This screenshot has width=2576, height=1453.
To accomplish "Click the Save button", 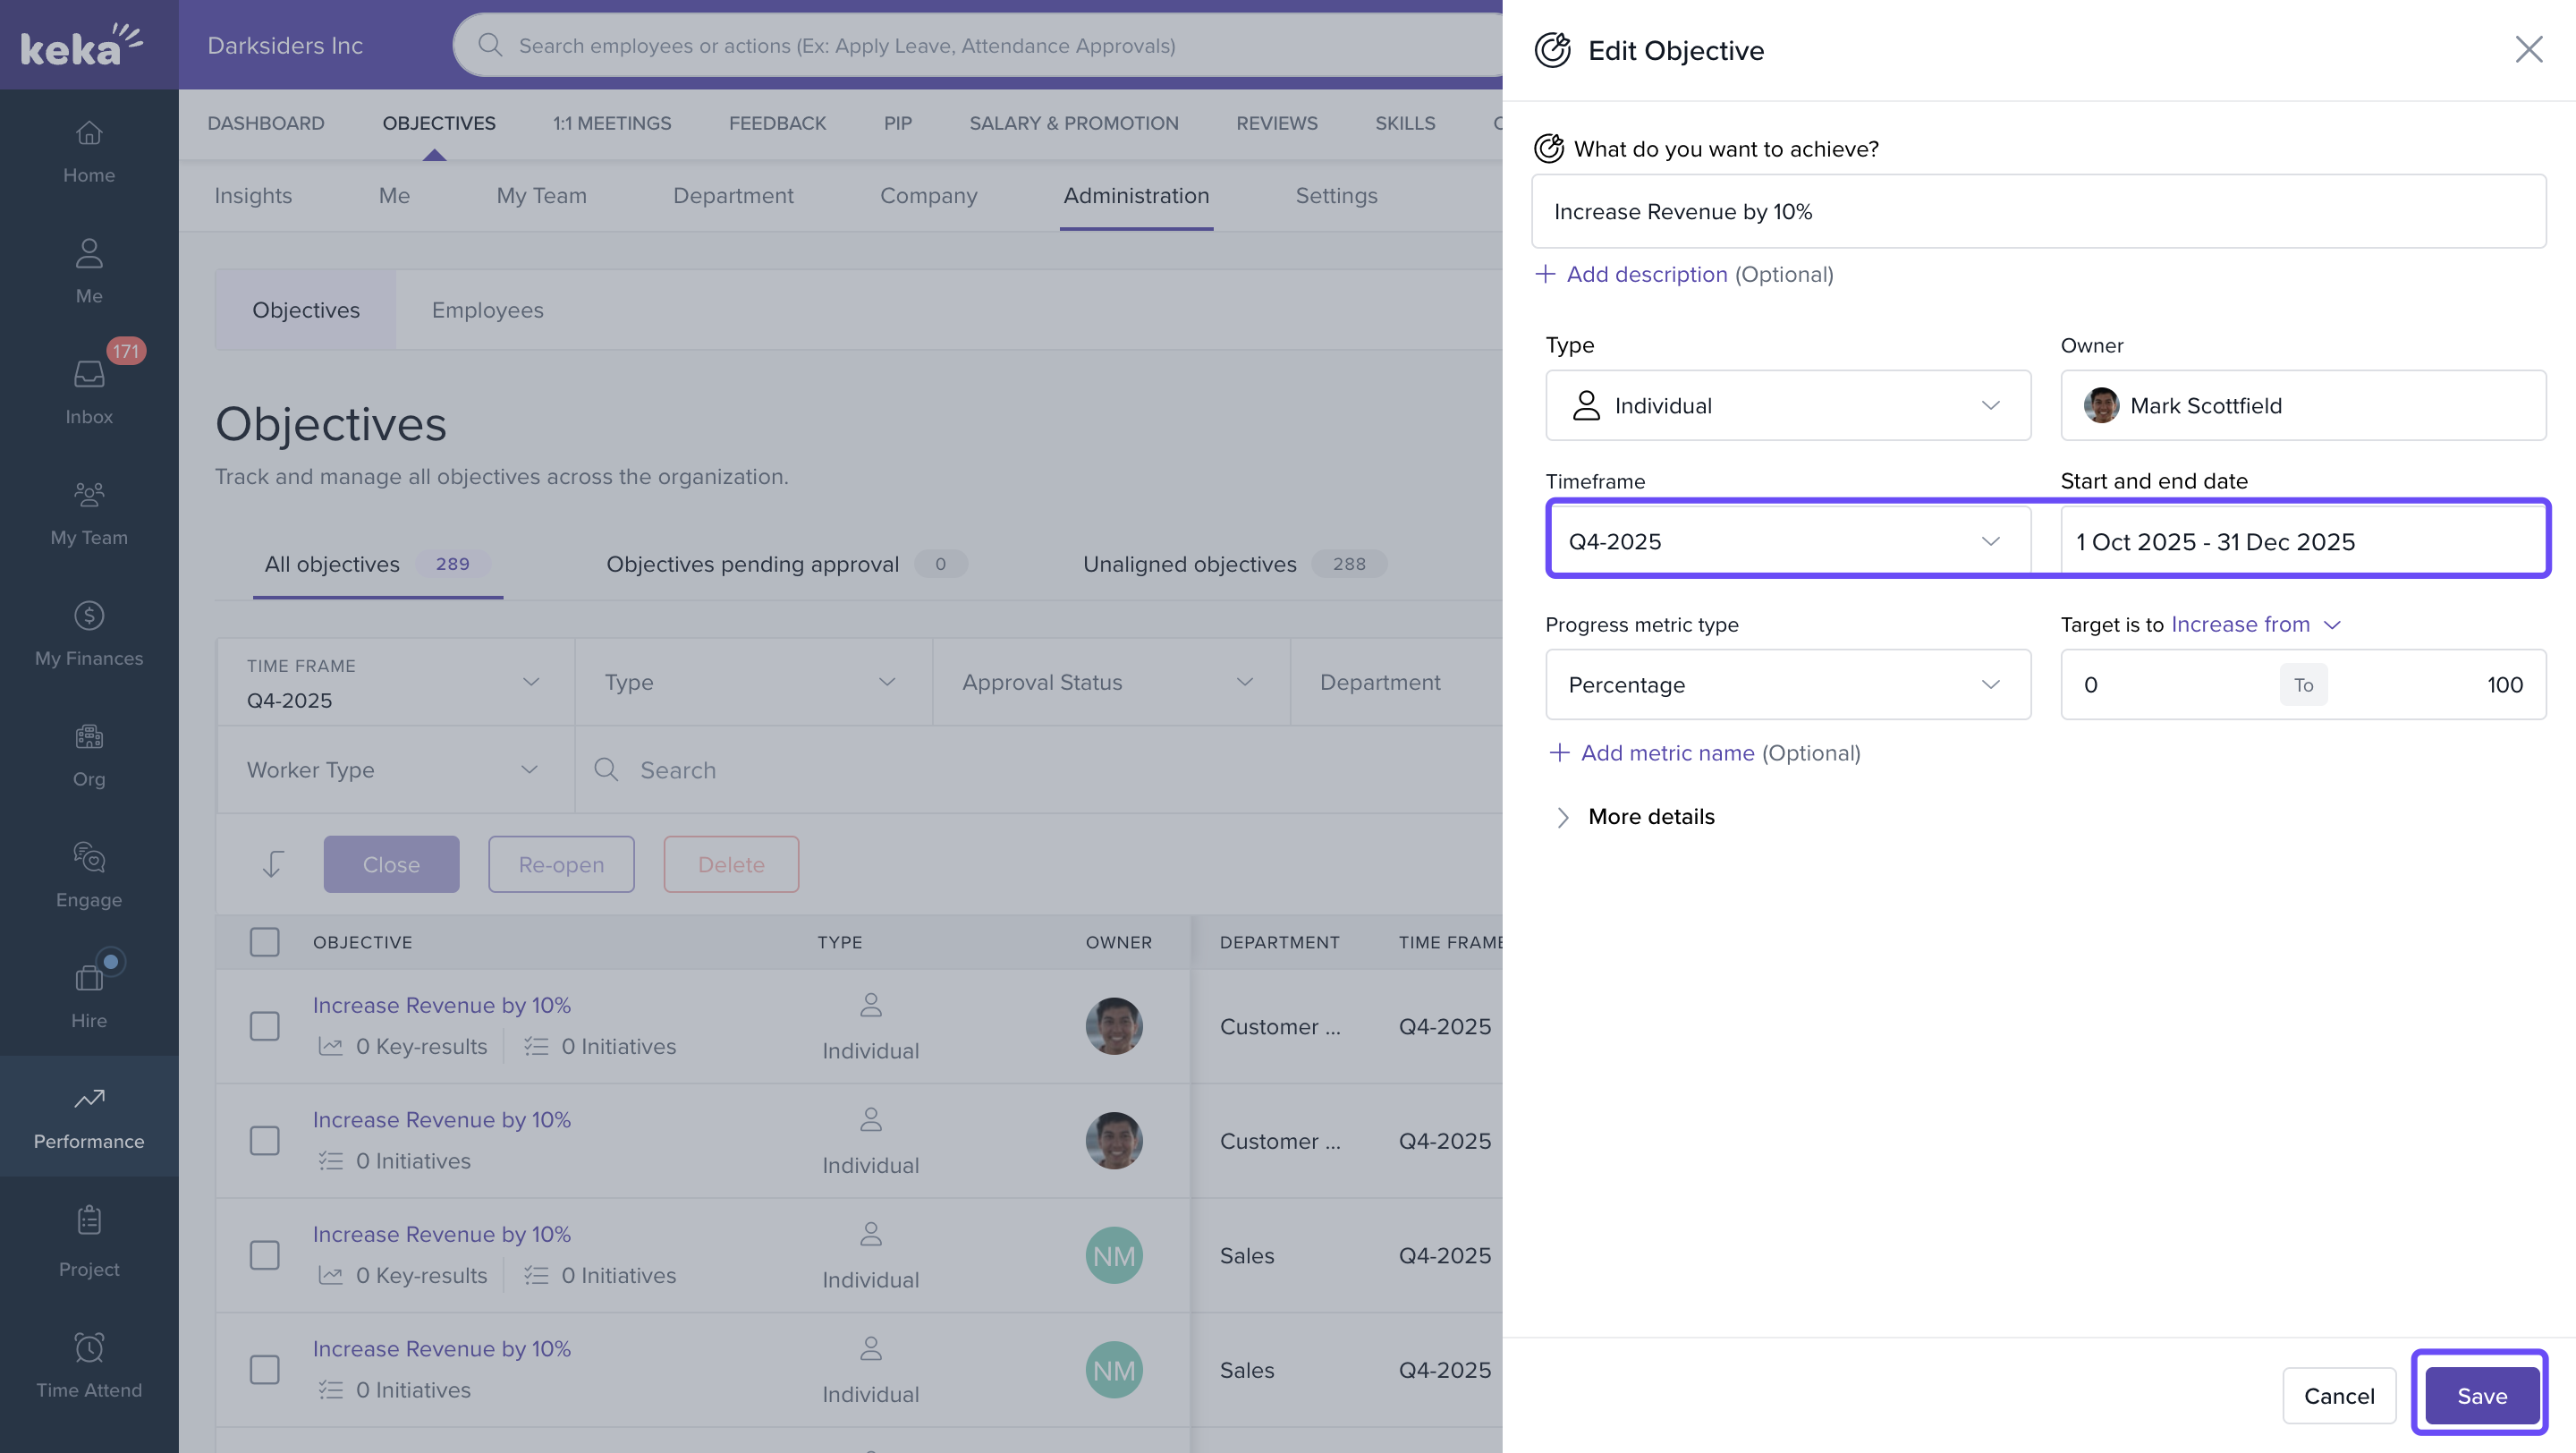I will (2481, 1395).
